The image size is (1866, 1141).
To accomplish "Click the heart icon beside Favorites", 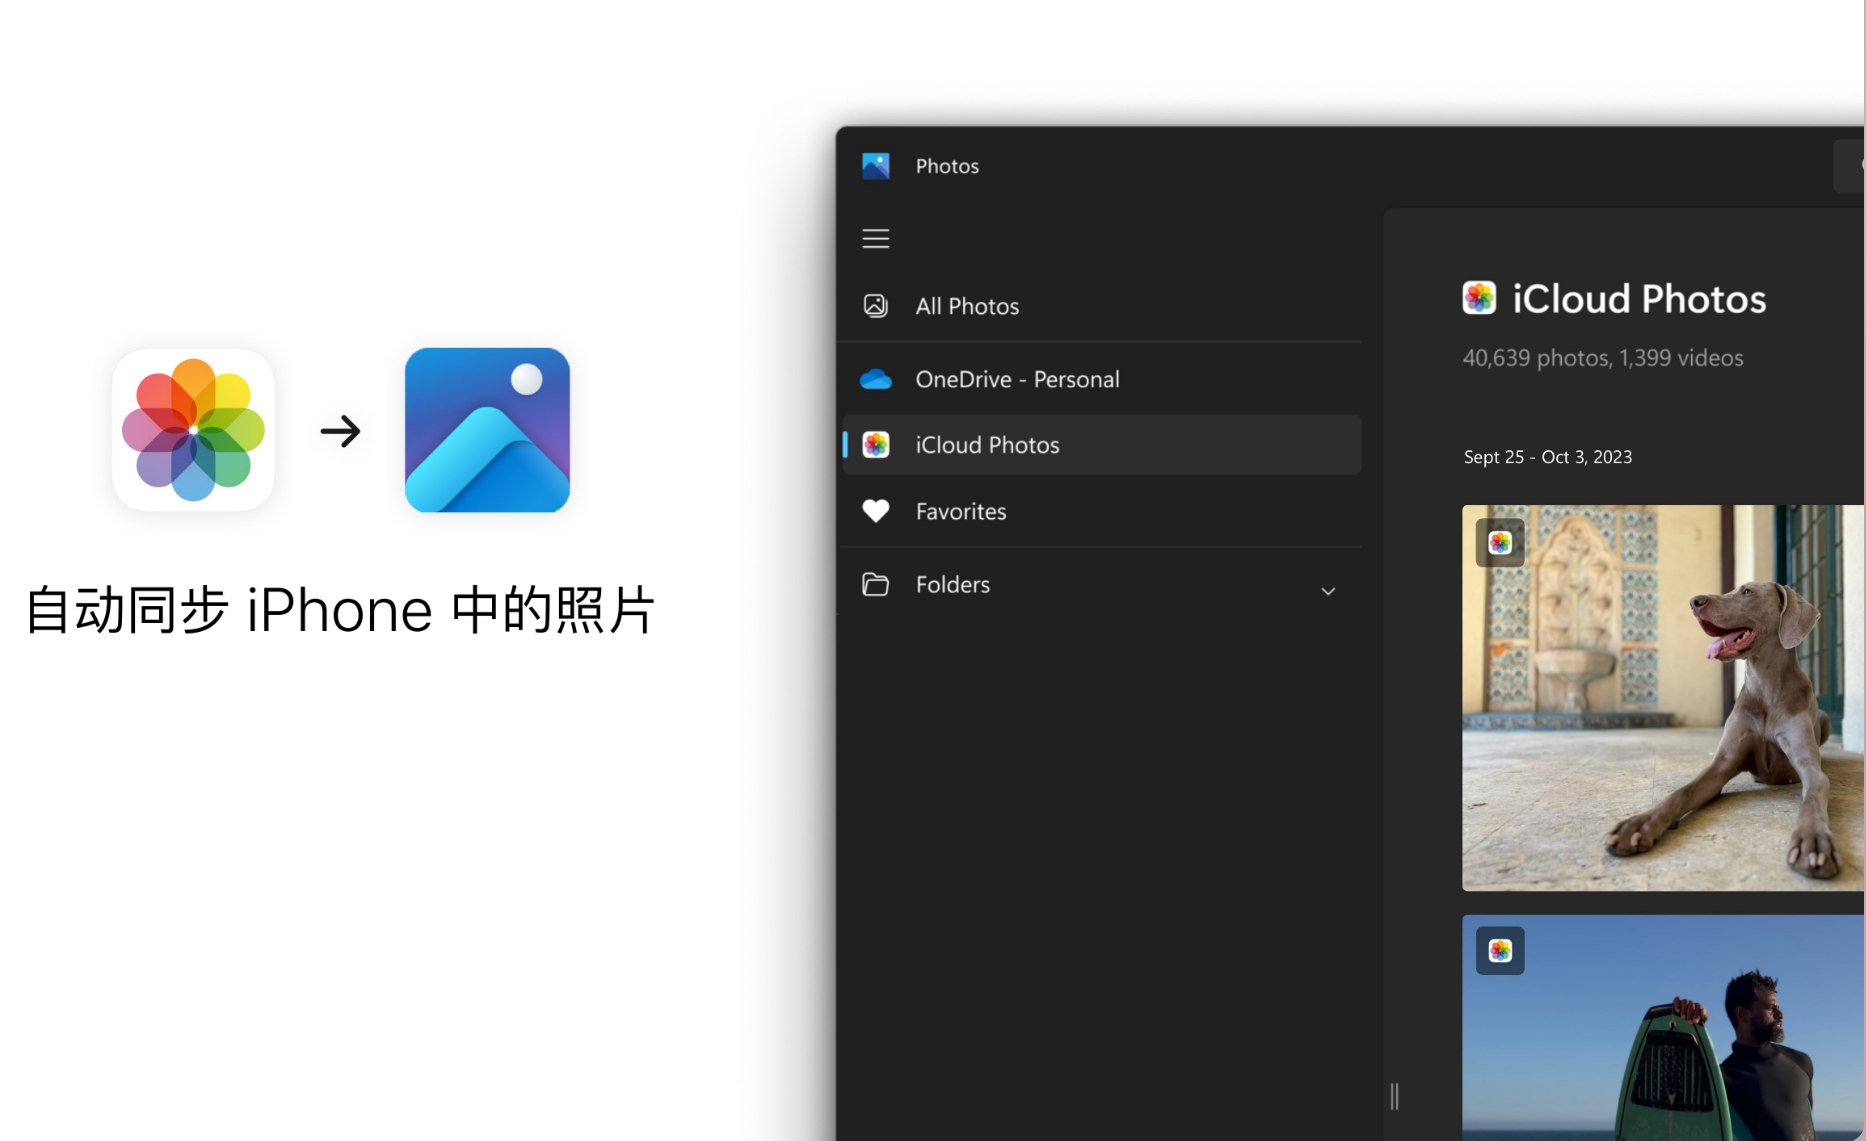I will click(875, 511).
